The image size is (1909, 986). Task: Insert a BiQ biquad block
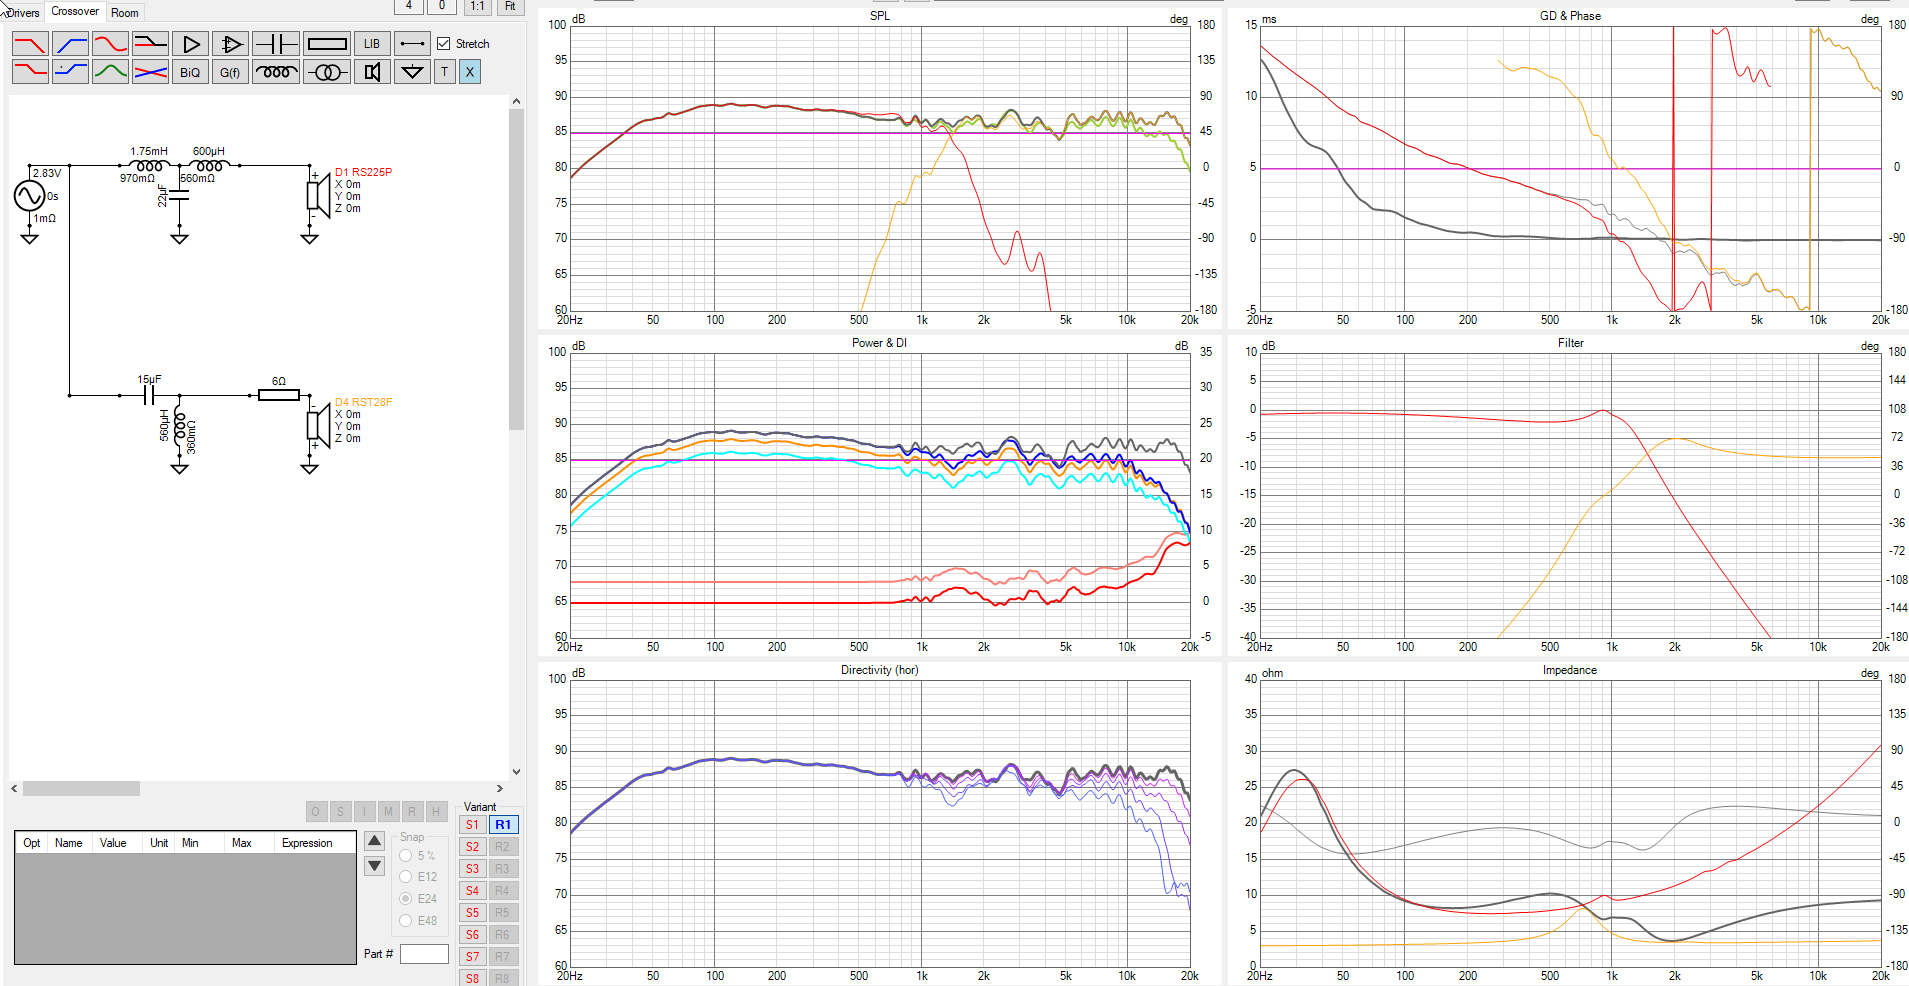click(x=190, y=72)
